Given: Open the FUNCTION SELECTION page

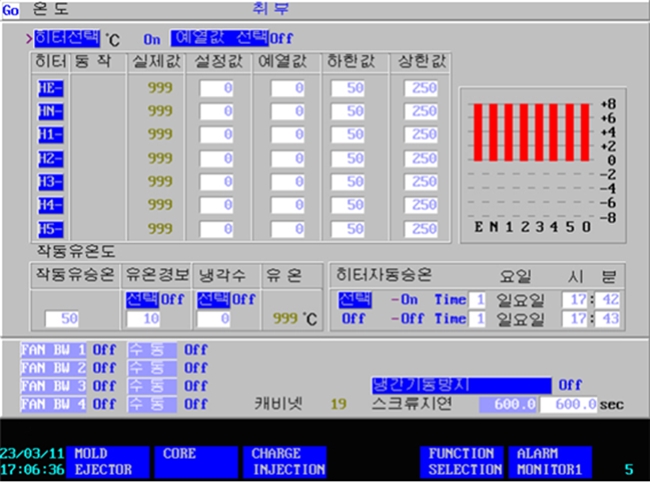Looking at the screenshot, I should 464,461.
